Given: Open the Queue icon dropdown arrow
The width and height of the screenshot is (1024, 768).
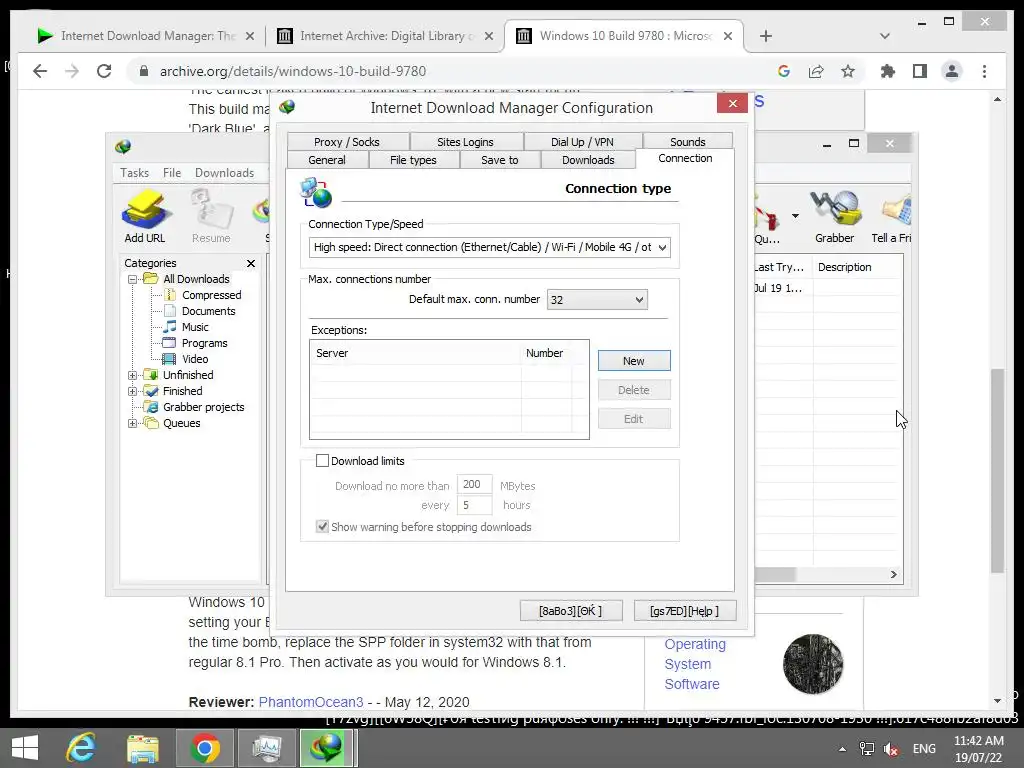Looking at the screenshot, I should [795, 216].
